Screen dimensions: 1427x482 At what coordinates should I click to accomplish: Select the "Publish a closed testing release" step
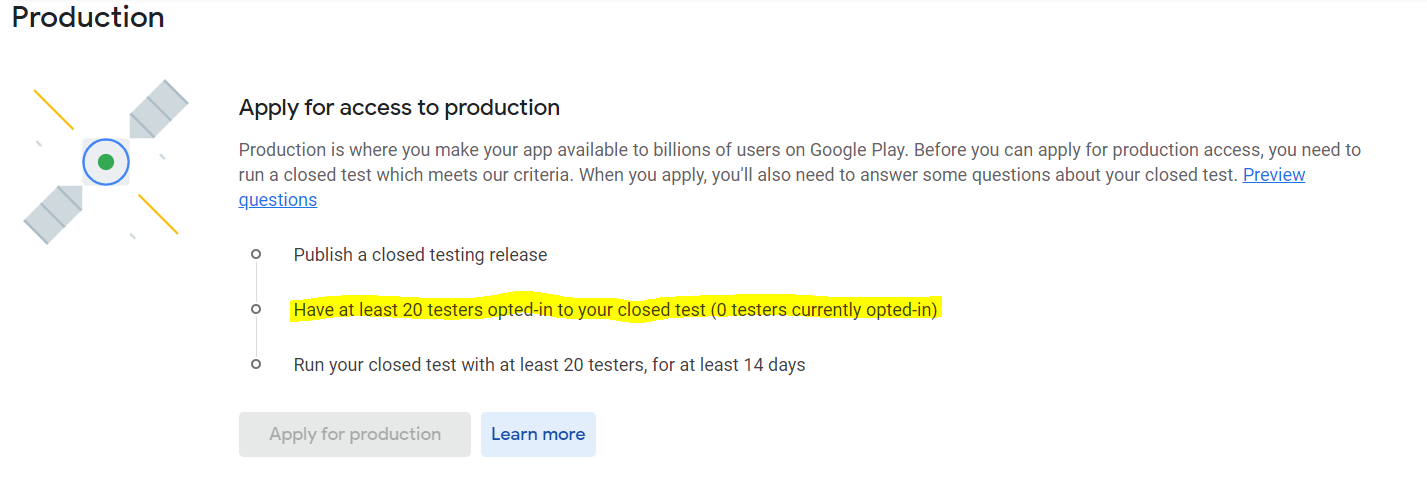[420, 255]
